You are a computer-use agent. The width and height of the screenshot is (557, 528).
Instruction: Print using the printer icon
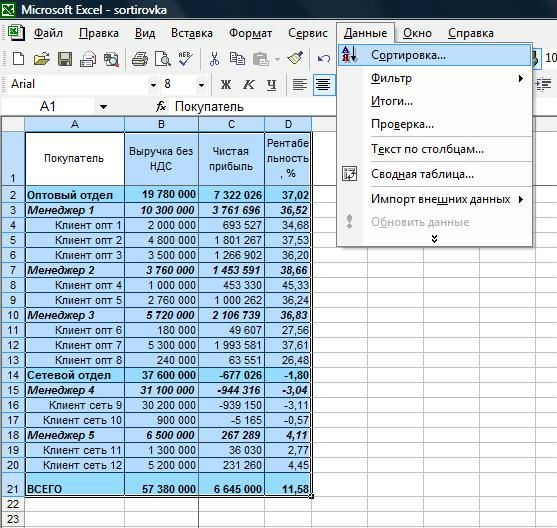140,59
